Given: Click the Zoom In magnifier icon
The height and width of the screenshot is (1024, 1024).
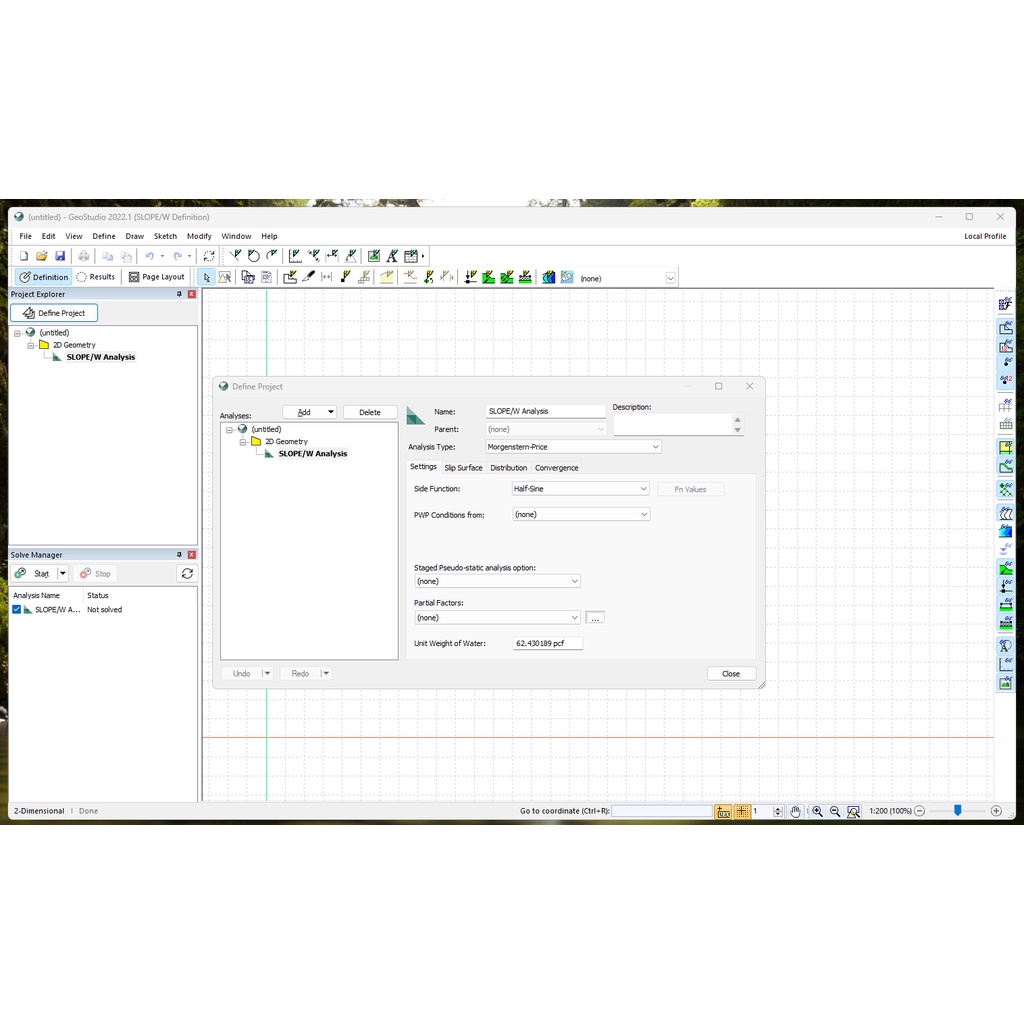Looking at the screenshot, I should coord(818,811).
